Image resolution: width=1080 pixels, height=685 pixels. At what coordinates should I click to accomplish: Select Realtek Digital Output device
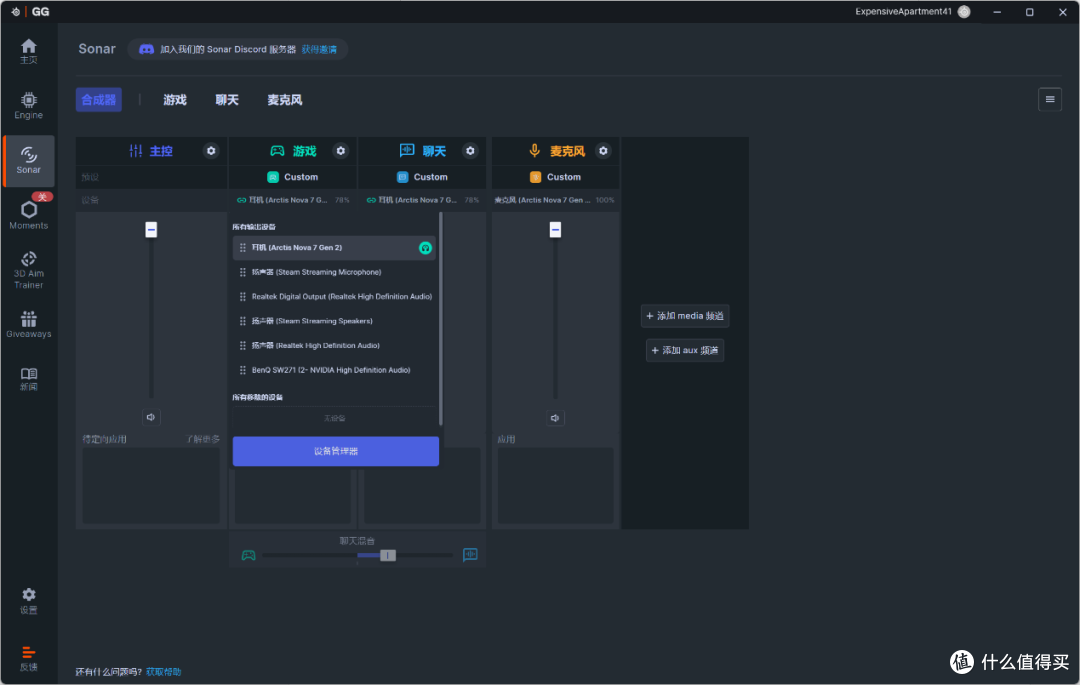pos(334,297)
